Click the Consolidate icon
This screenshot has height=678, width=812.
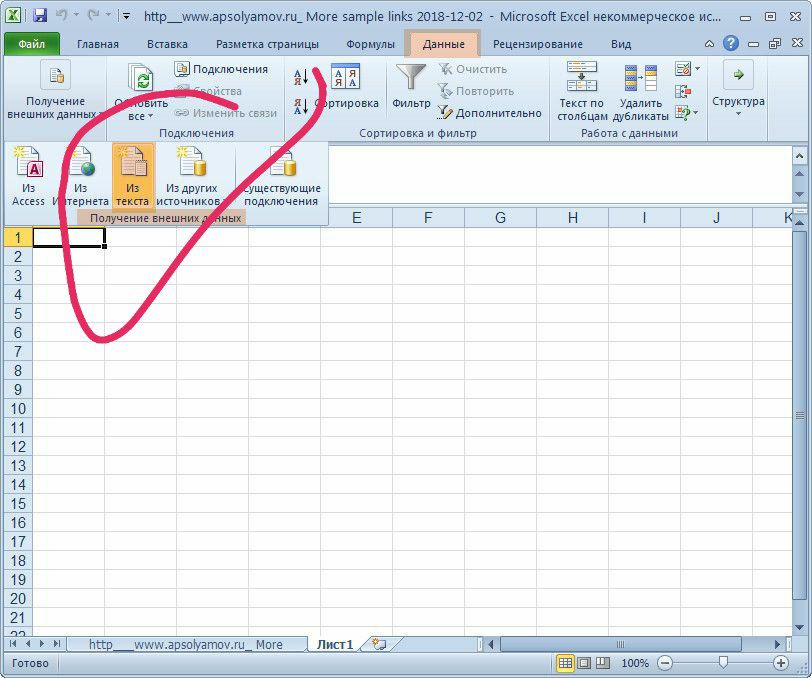coord(683,92)
